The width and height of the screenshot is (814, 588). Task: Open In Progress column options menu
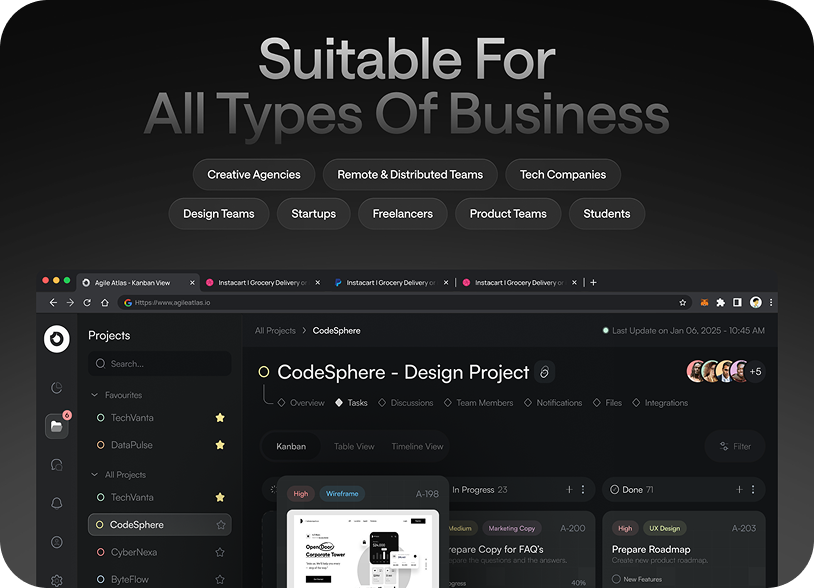(583, 489)
